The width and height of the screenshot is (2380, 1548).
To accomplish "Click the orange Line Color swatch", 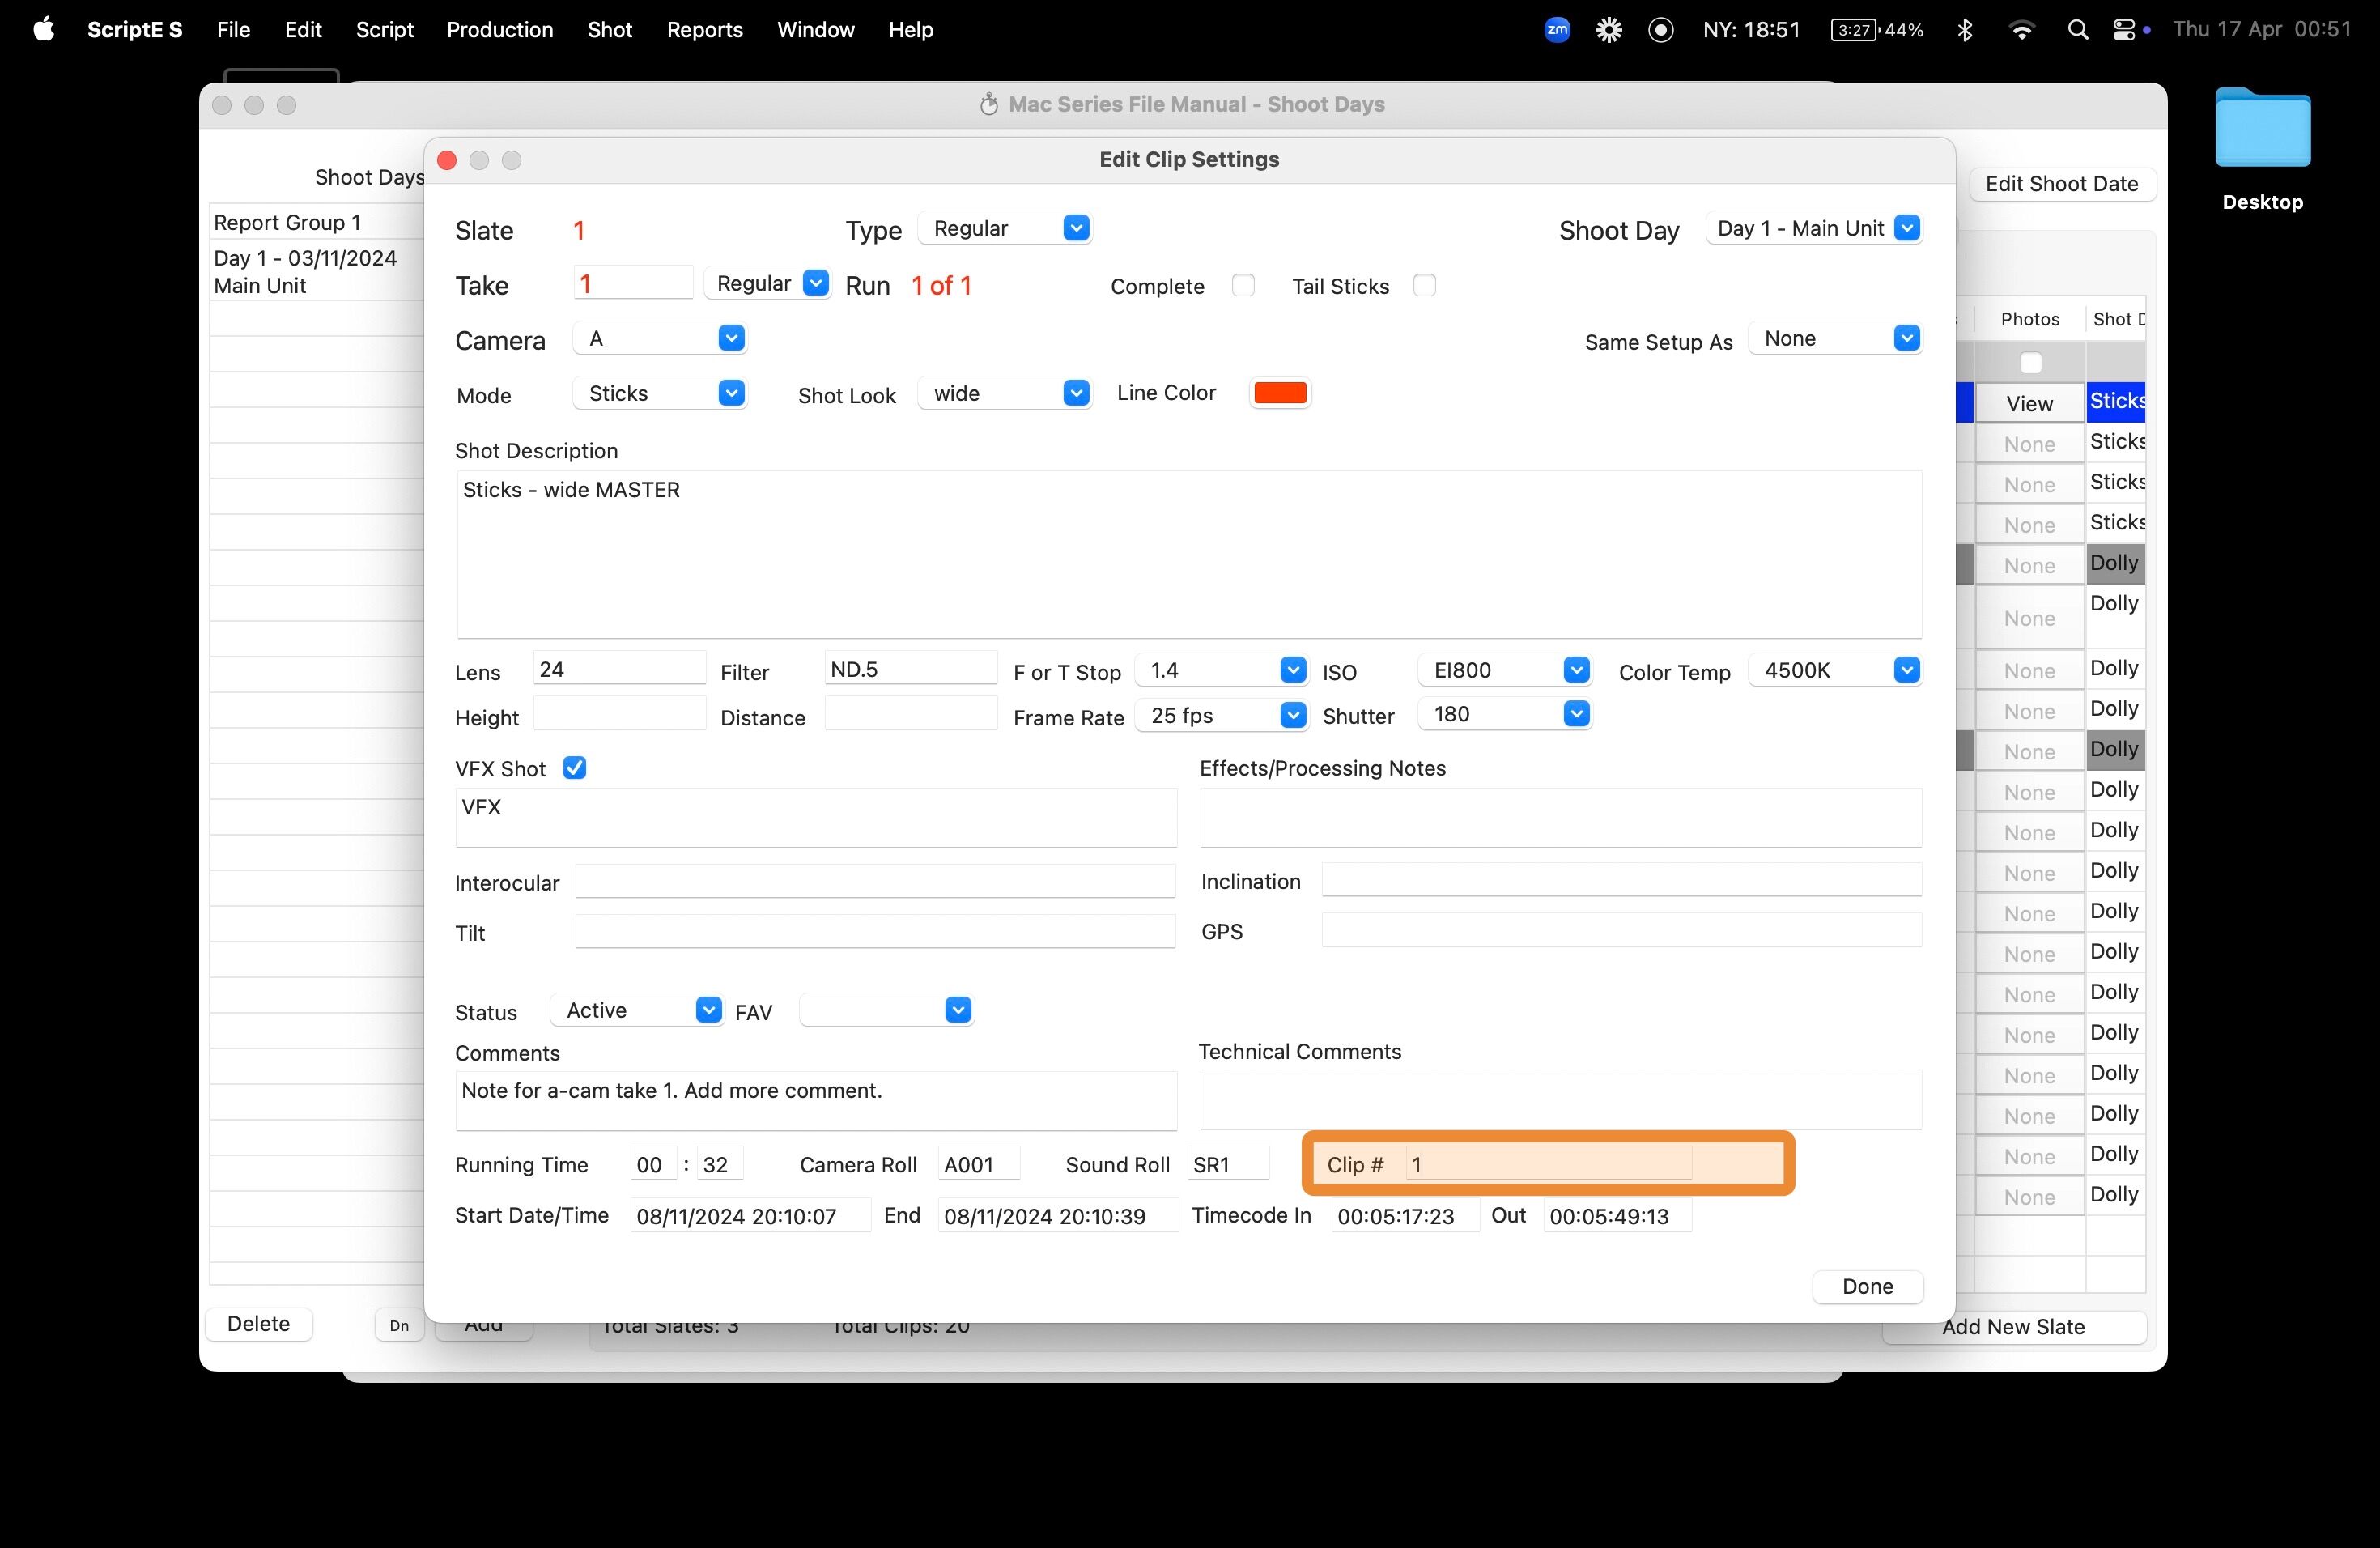I will tap(1280, 393).
